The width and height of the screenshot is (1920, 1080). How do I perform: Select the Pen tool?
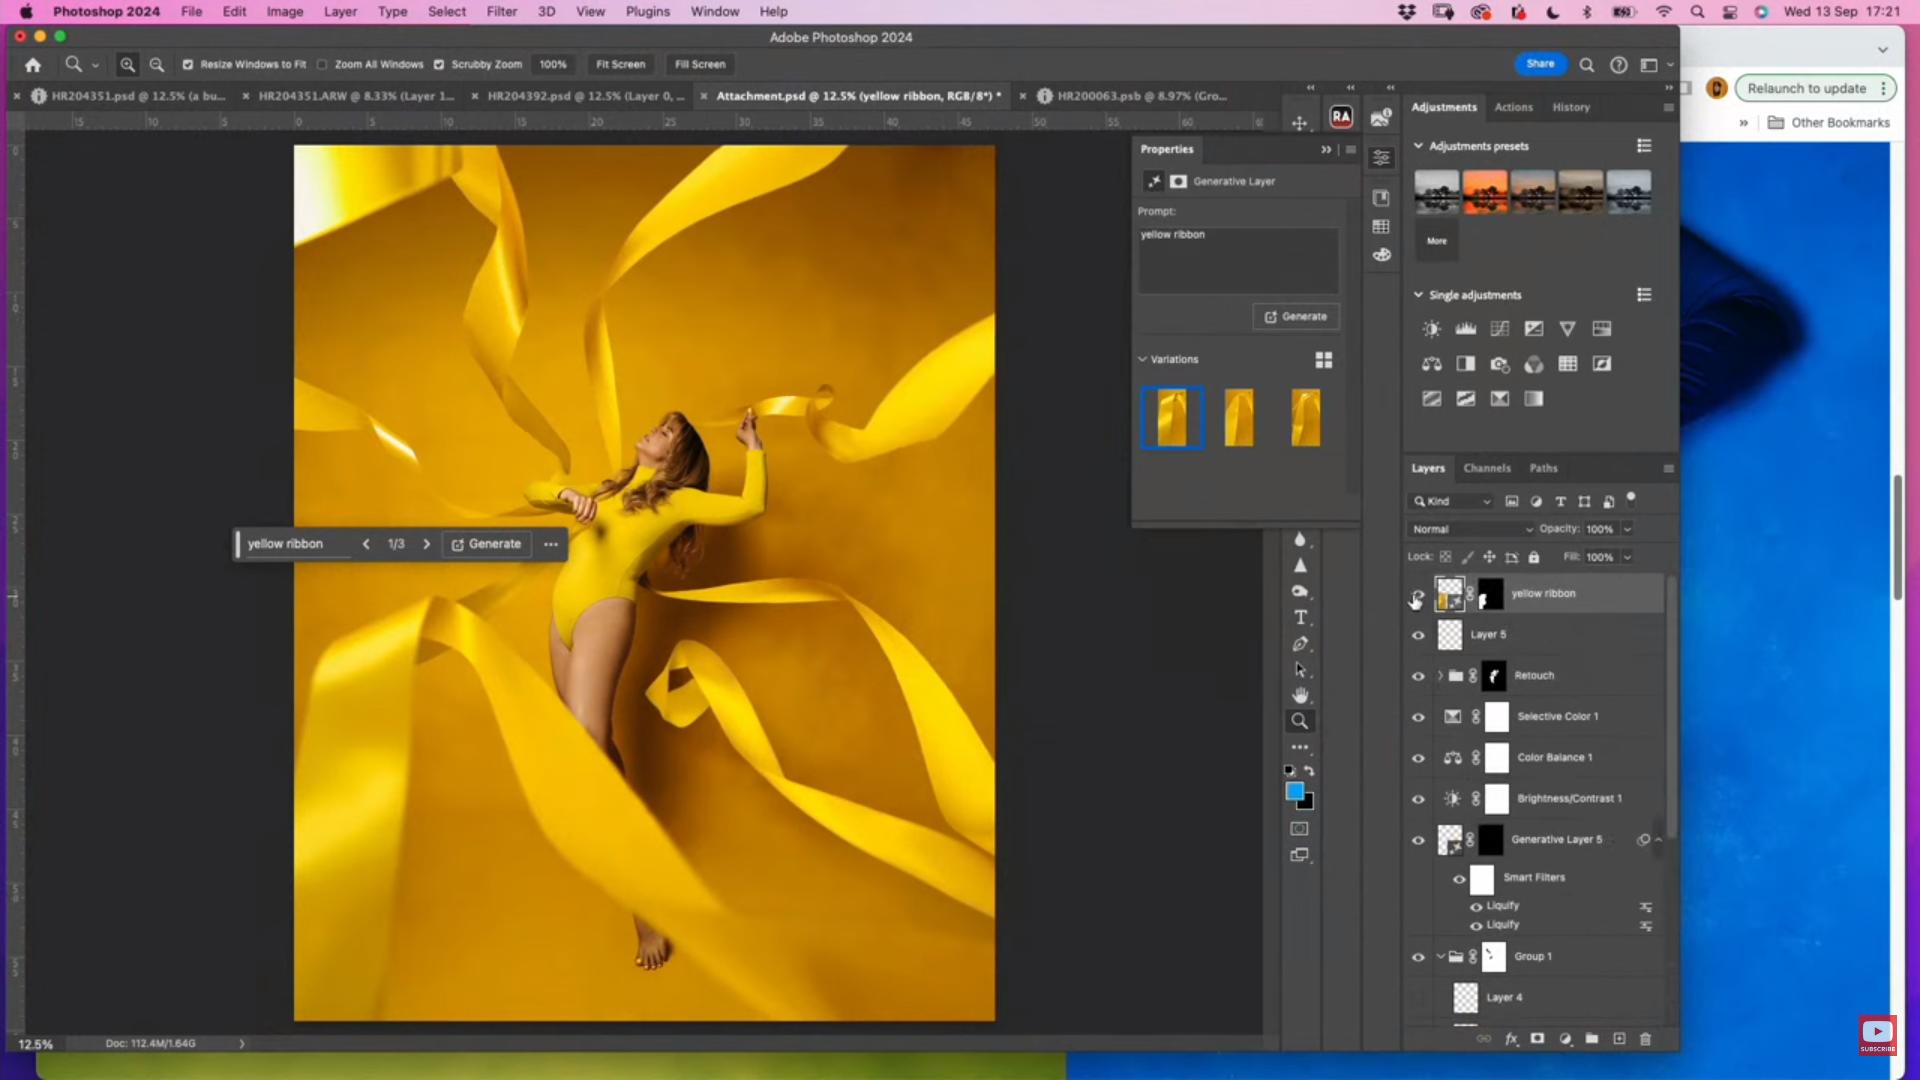click(1300, 644)
